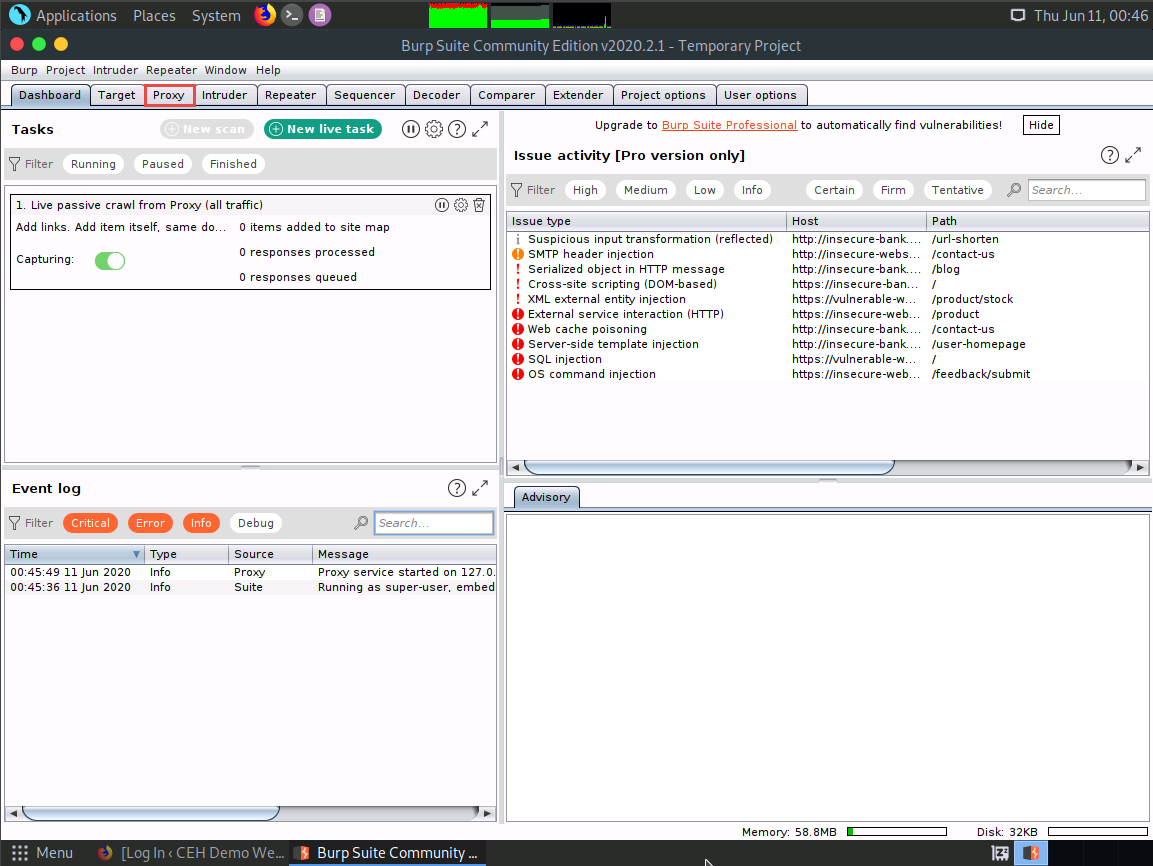Toggle the Debug event log filter
Viewport: 1153px width, 866px height.
[256, 523]
